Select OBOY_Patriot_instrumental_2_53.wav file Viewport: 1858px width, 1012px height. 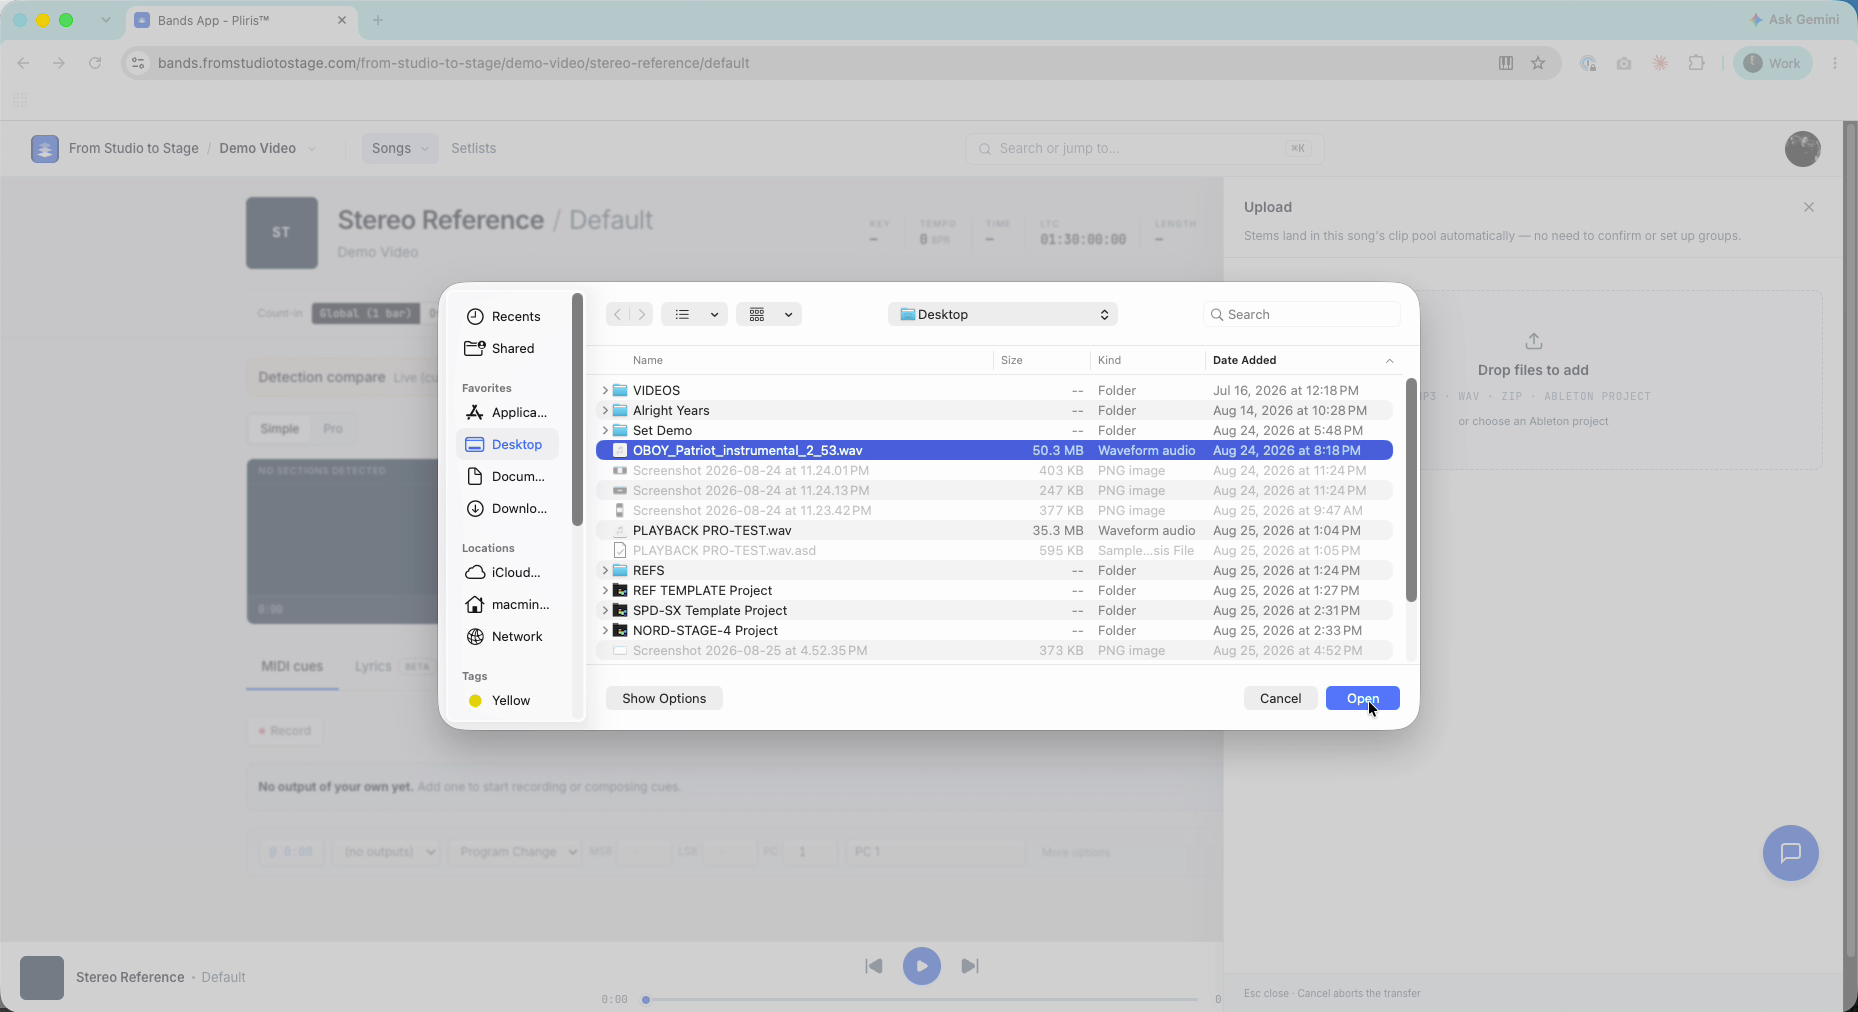coord(994,450)
